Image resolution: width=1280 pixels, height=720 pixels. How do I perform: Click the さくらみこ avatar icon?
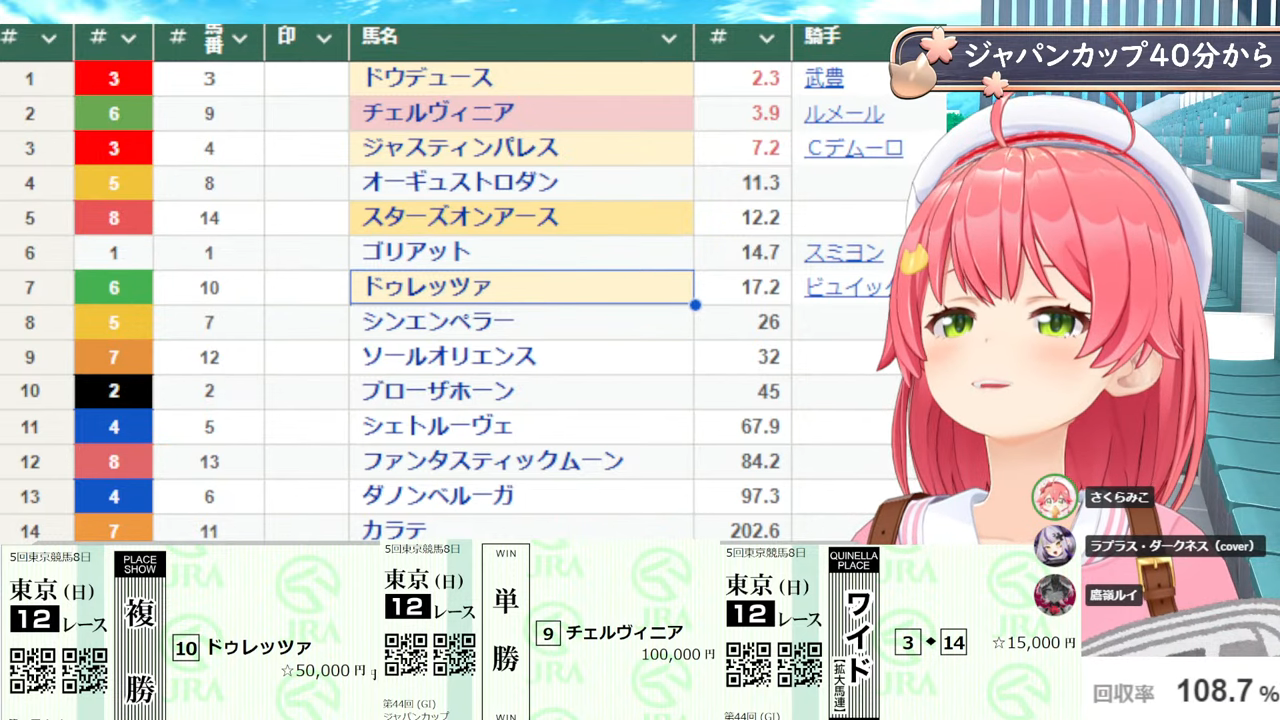tap(1054, 496)
